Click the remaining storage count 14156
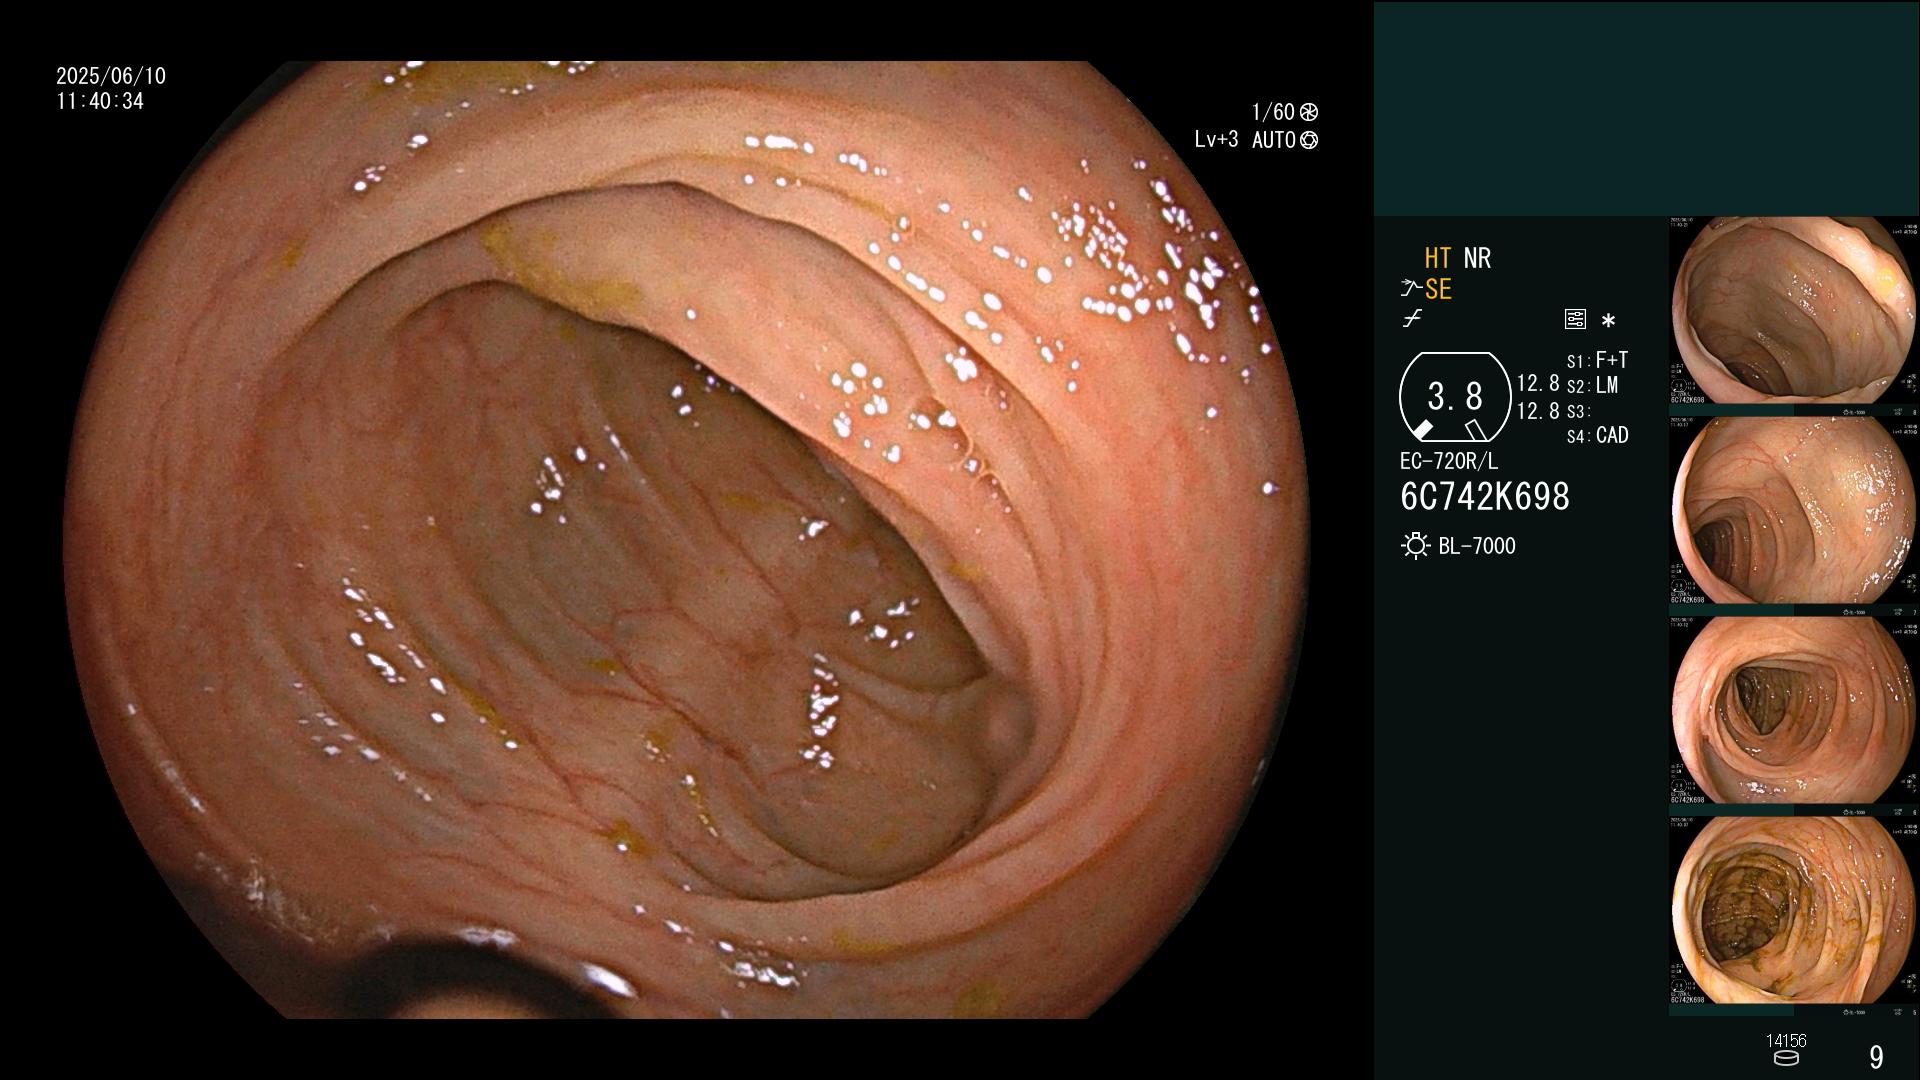The image size is (1920, 1080). (x=1786, y=1041)
